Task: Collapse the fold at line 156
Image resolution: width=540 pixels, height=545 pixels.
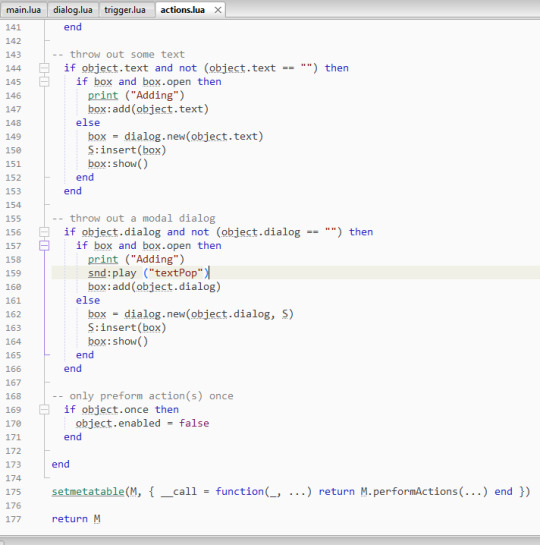Action: [44, 232]
